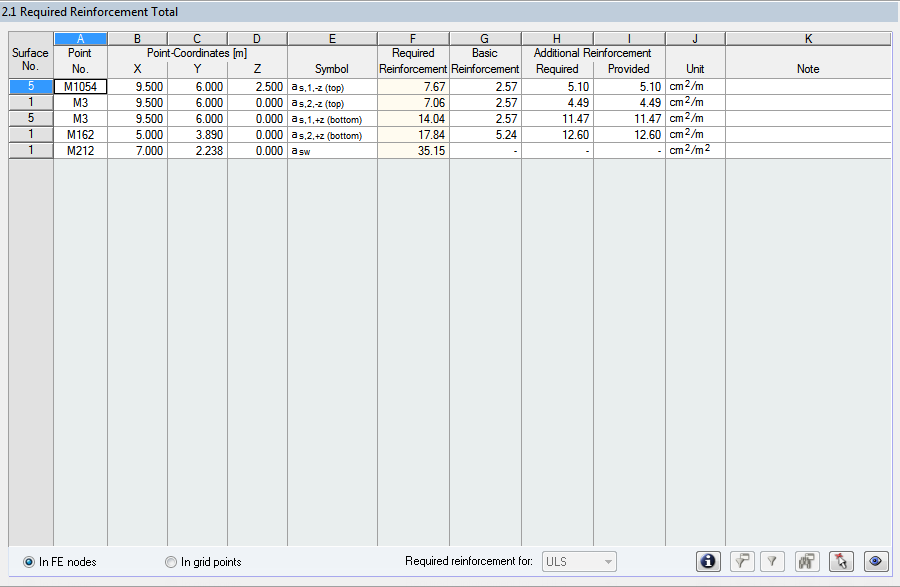The image size is (900, 587).
Task: Click the Provided reinforcement column header
Action: click(x=628, y=69)
